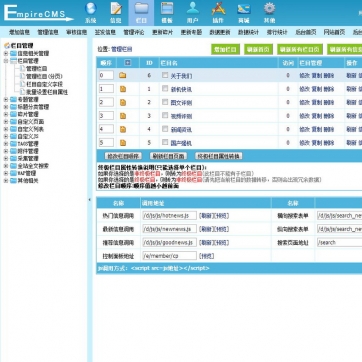The width and height of the screenshot is (362, 362).
Task: Expand the 采集管理 tree node
Action: coord(6,158)
